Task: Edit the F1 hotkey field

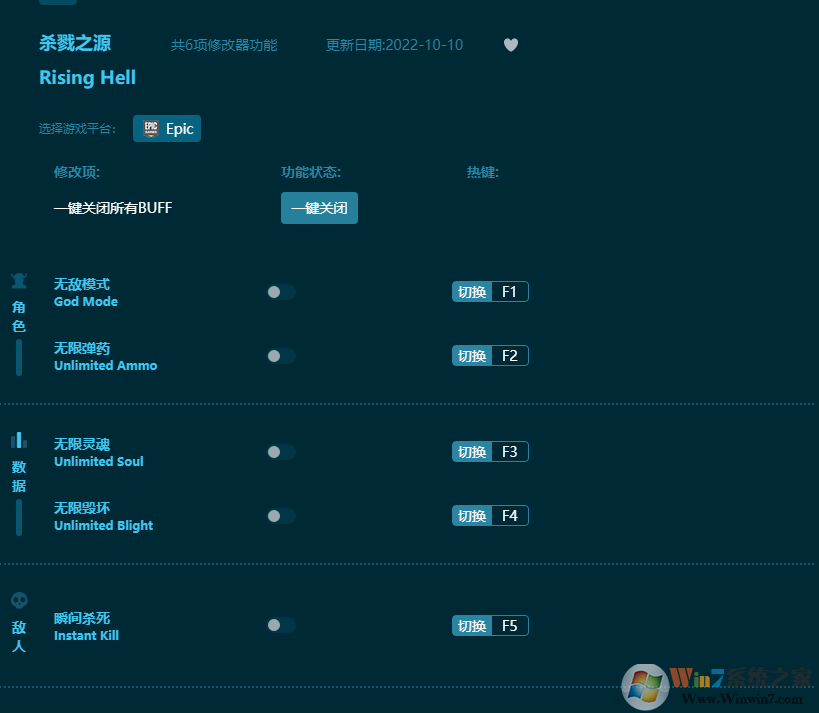Action: tap(510, 292)
